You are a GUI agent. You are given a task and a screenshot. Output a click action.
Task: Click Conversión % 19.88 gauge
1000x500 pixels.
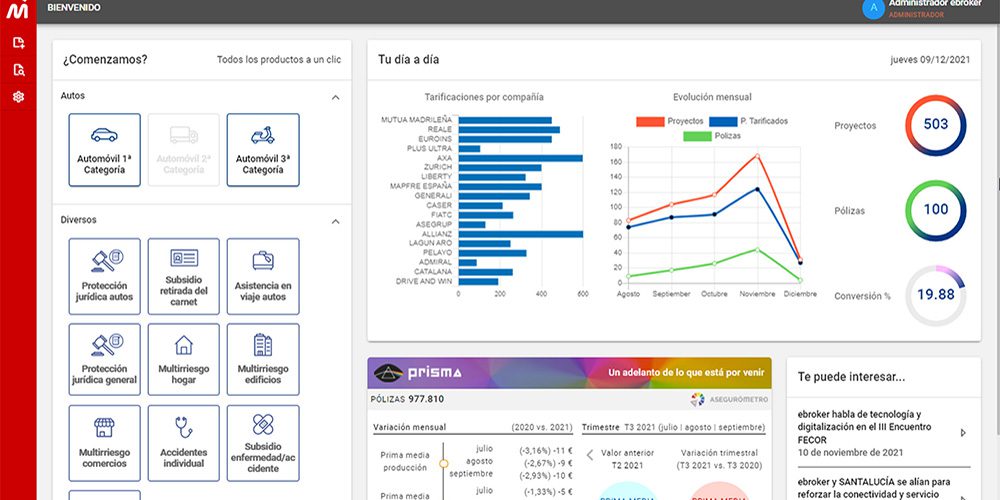tap(936, 295)
